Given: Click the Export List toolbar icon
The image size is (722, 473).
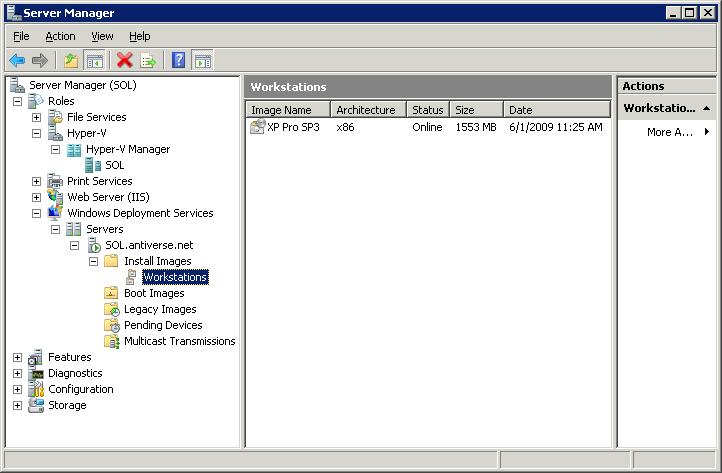Looking at the screenshot, I should [x=148, y=60].
